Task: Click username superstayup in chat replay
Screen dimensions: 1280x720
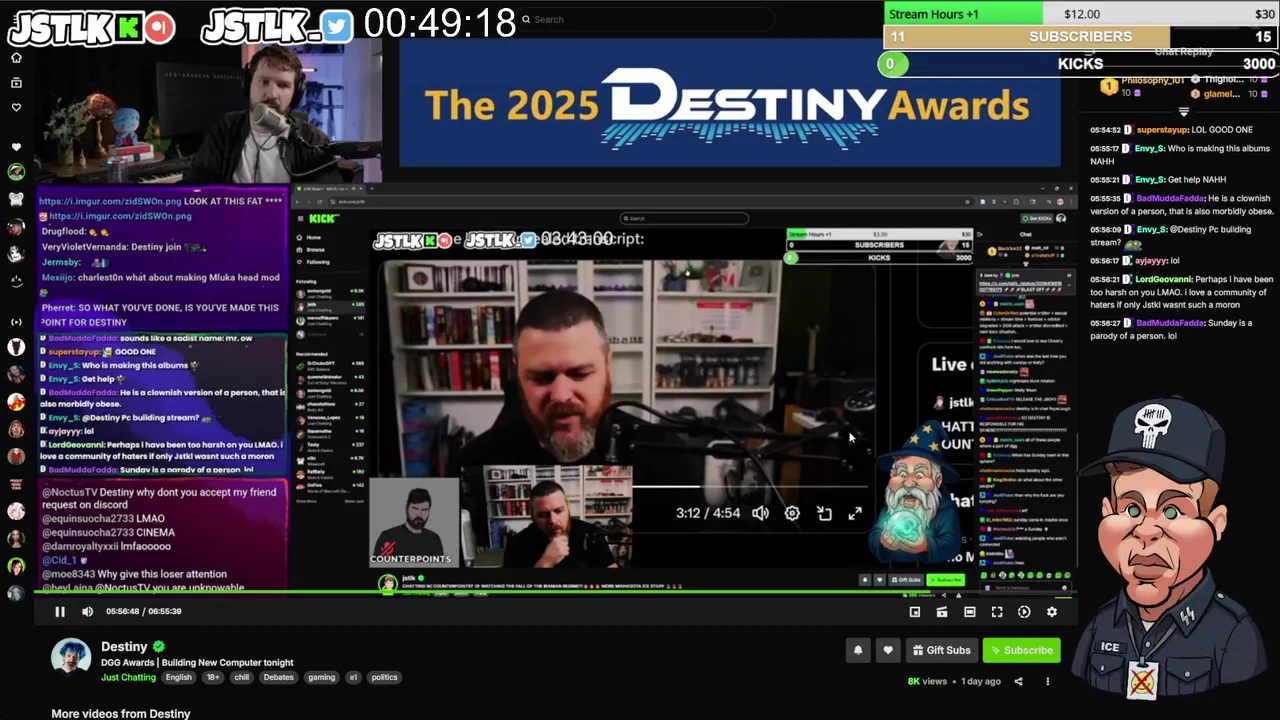Action: pos(1162,130)
